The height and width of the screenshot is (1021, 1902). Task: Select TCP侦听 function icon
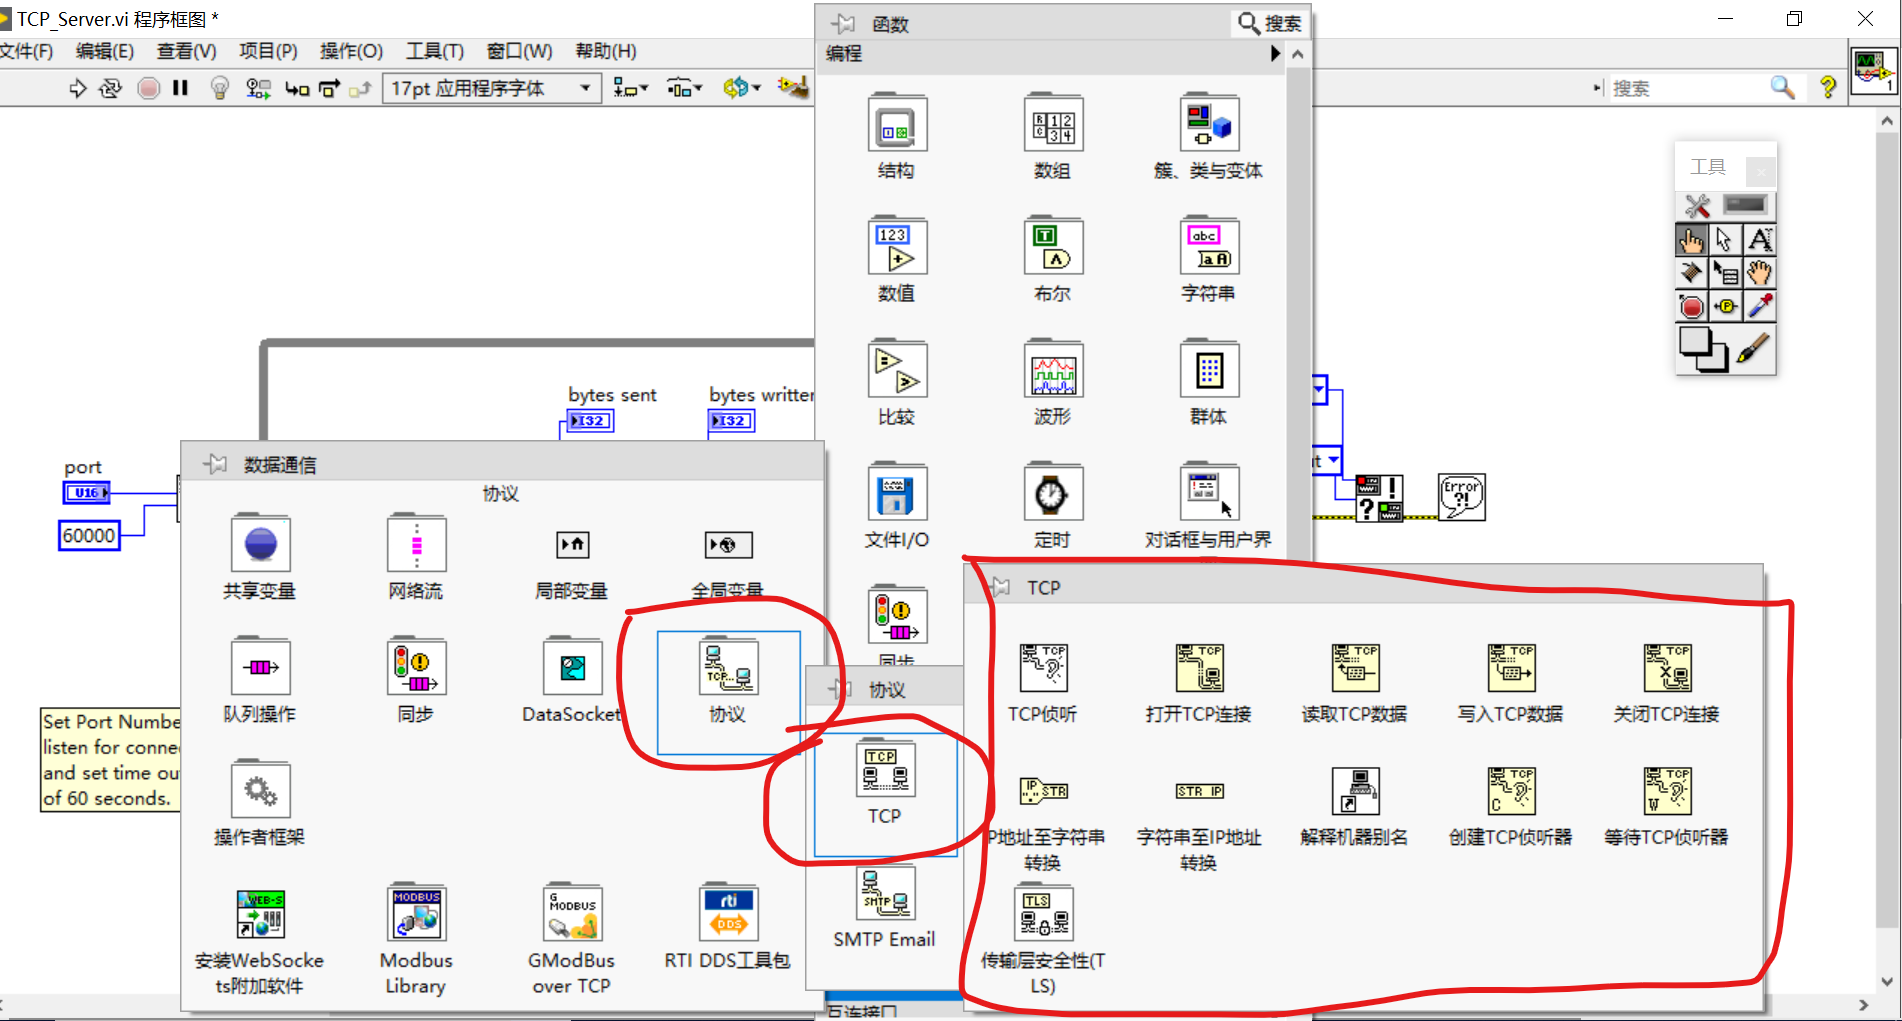click(x=1043, y=668)
